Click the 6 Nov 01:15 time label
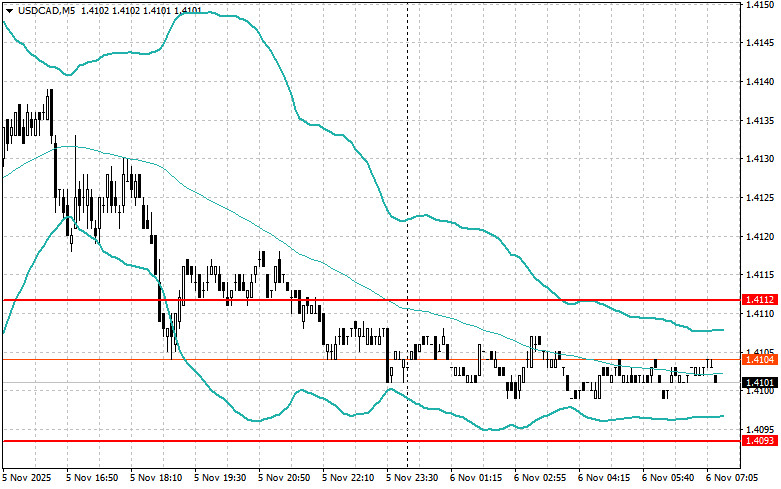The width and height of the screenshot is (781, 489). [x=476, y=478]
